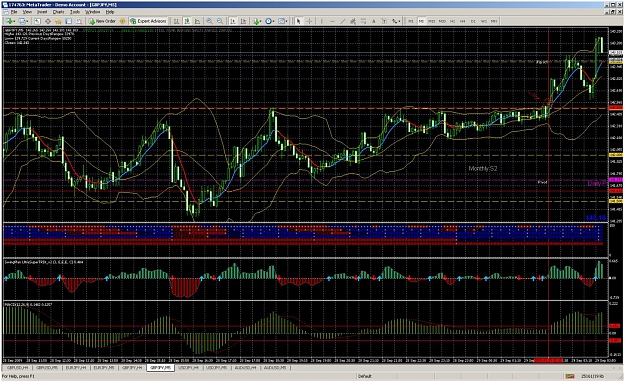
Task: Switch to the AUDUSD,H4 chart tab
Action: click(245, 367)
